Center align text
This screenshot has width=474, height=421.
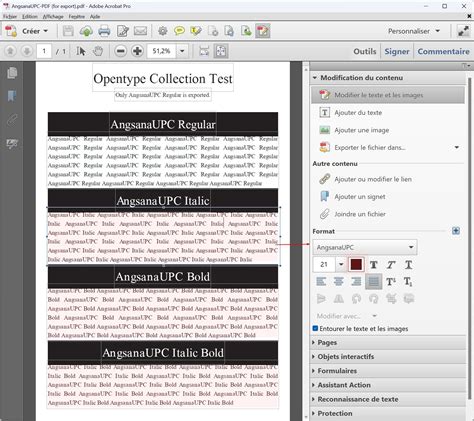tap(339, 282)
